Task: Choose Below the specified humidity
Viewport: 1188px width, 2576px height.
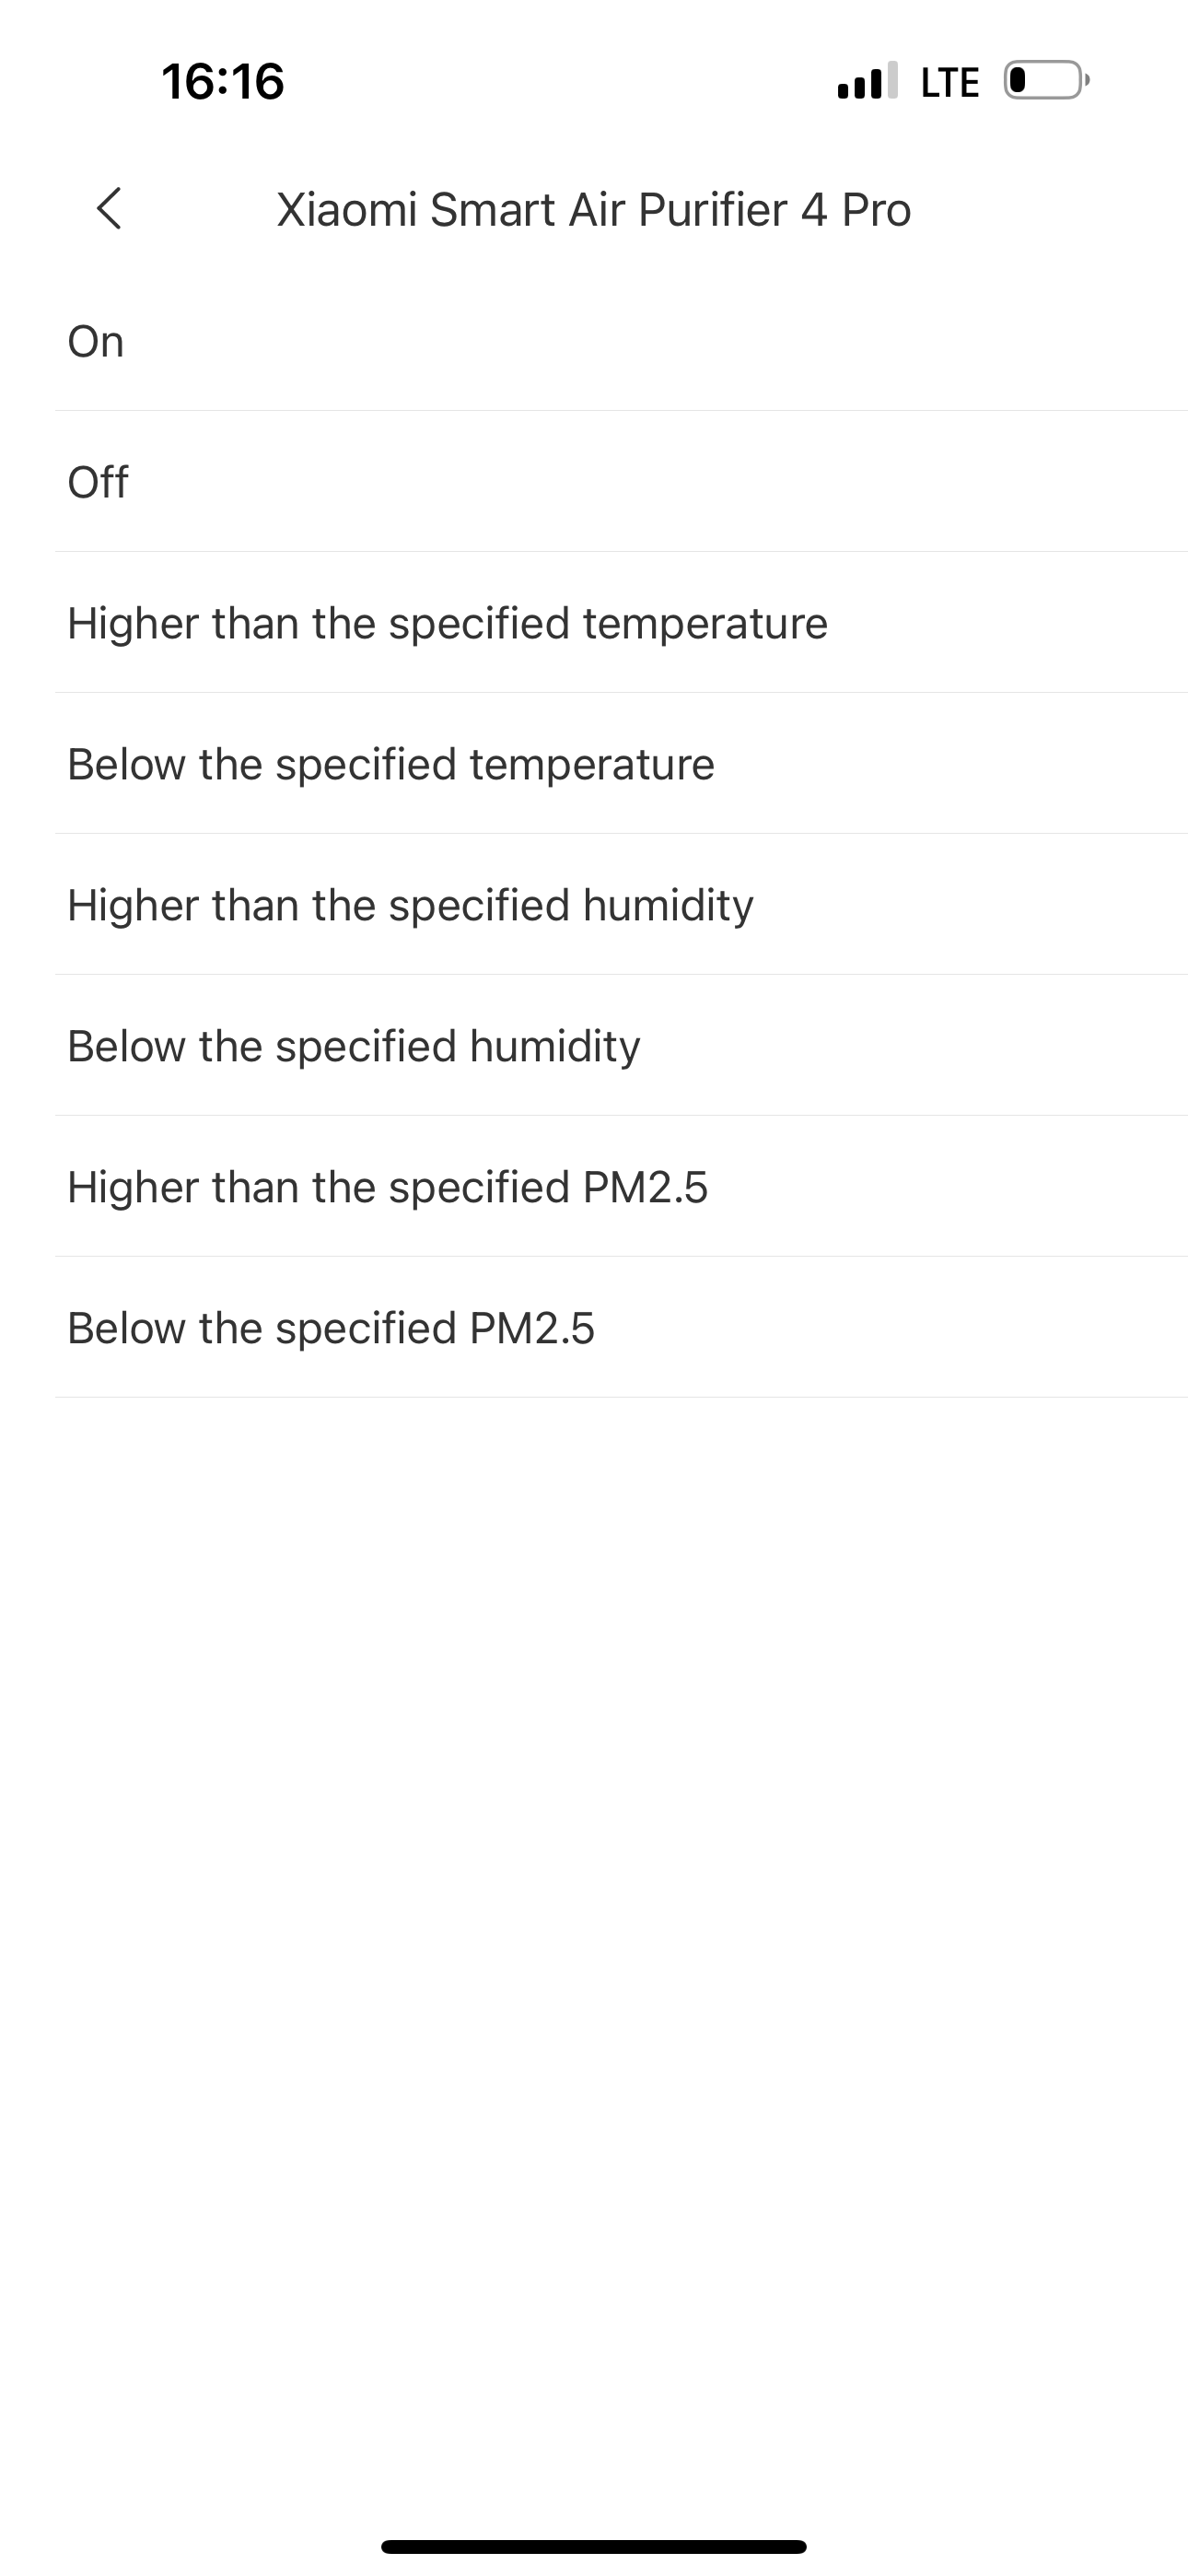Action: click(621, 1046)
